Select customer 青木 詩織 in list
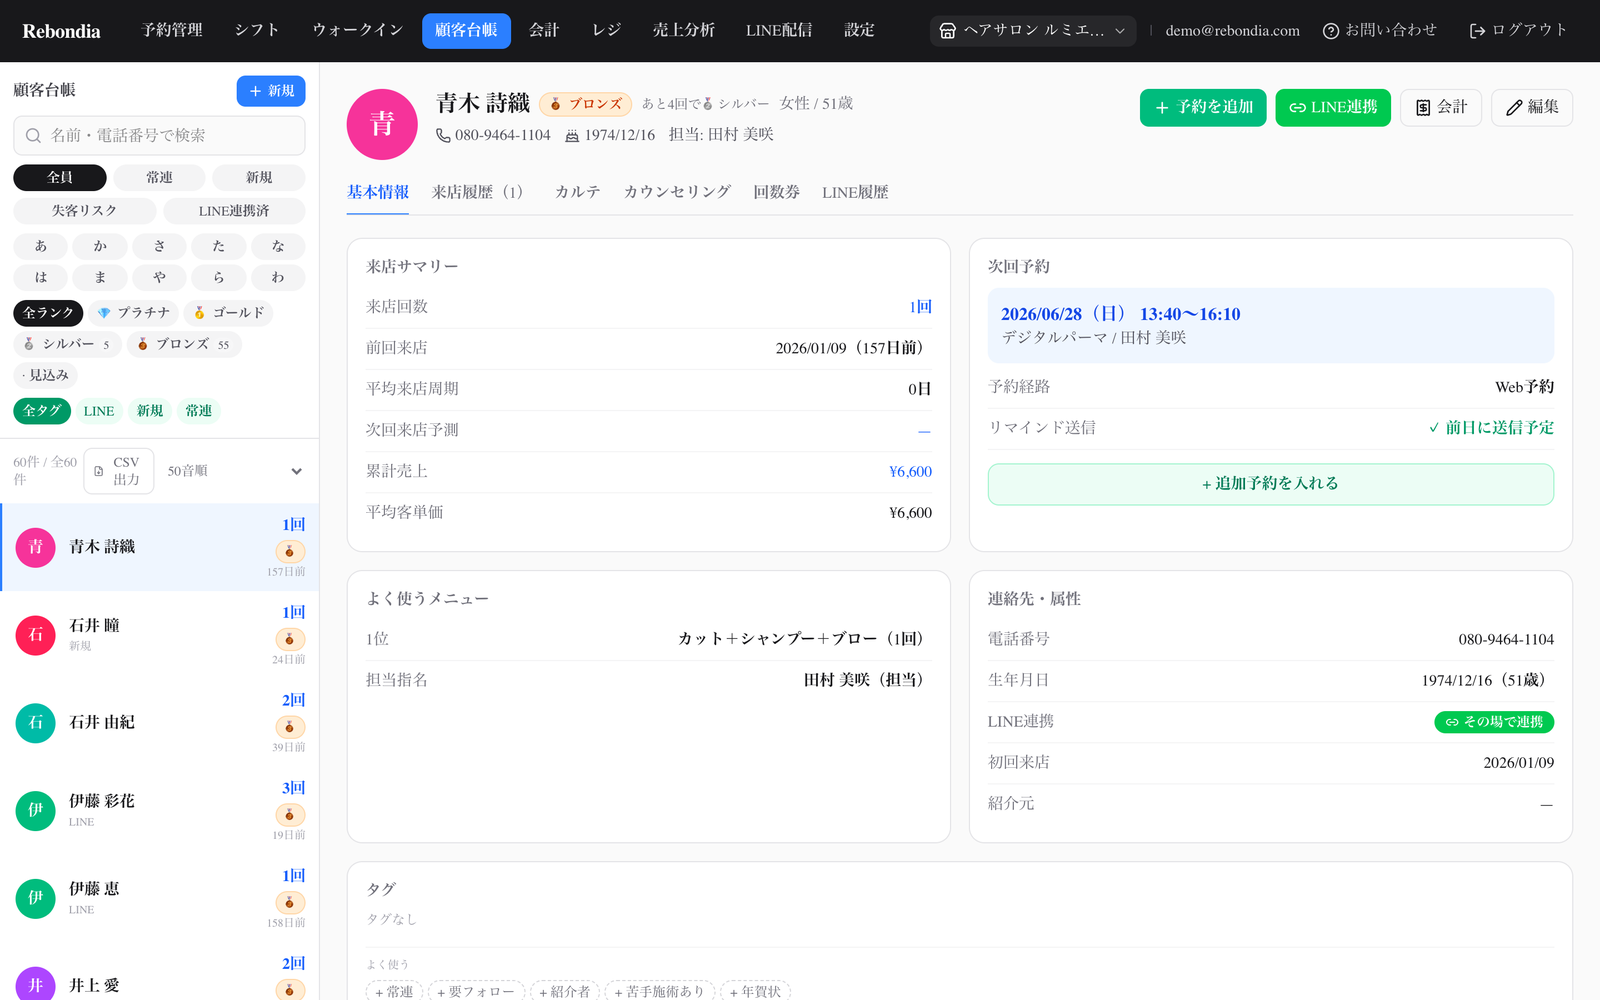 pos(160,547)
